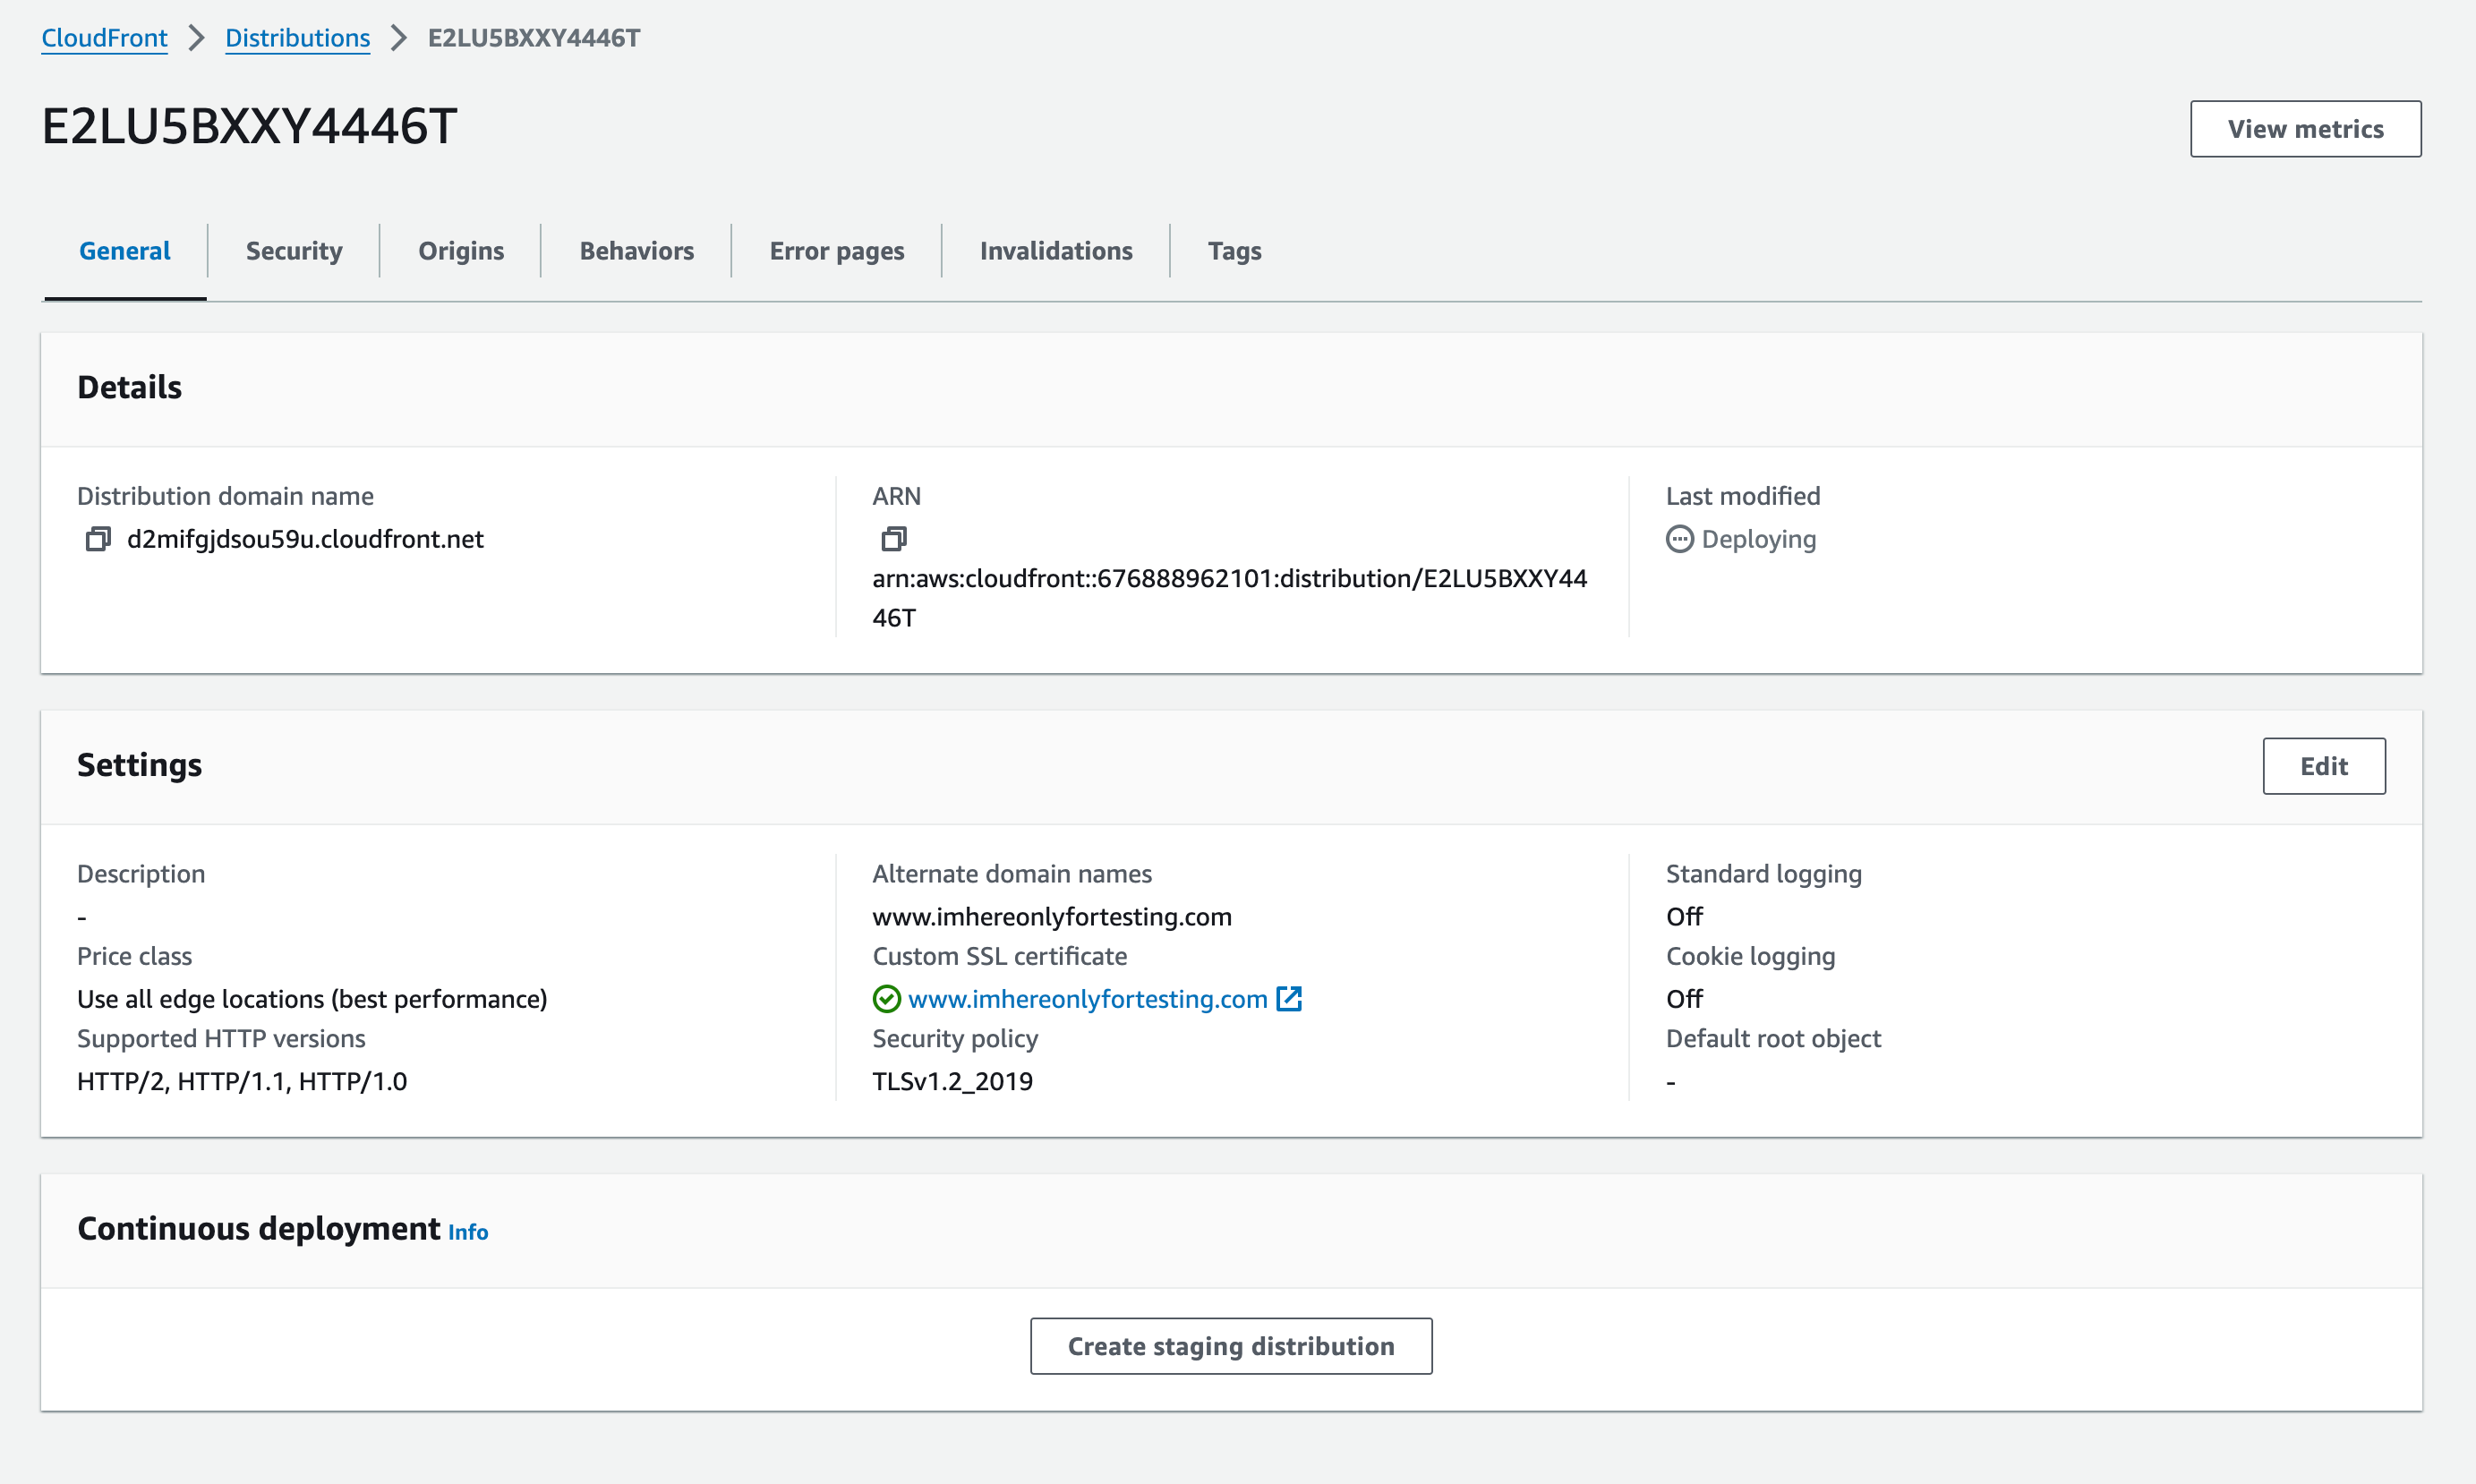Go back to Distributions breadcrumb link
Viewport: 2476px width, 1484px height.
[x=297, y=38]
